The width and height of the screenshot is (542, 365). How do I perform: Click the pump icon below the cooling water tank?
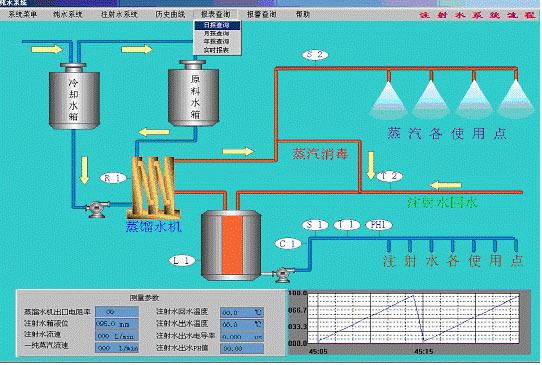coord(97,209)
